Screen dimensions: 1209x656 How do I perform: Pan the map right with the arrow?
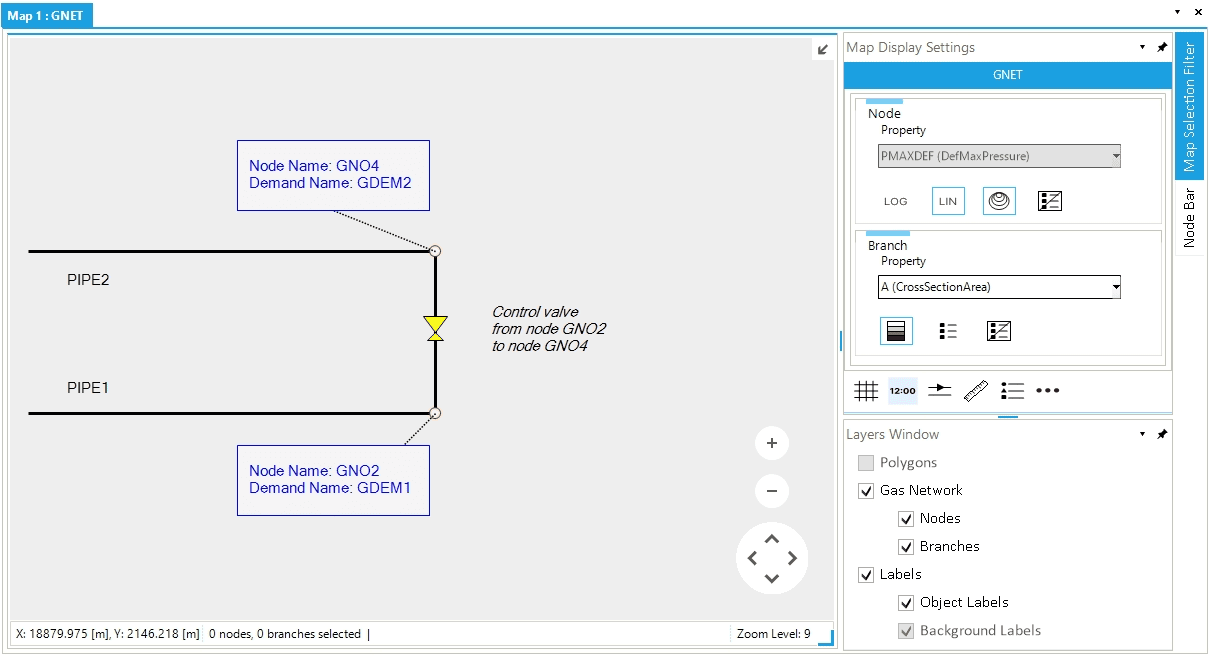tap(792, 558)
